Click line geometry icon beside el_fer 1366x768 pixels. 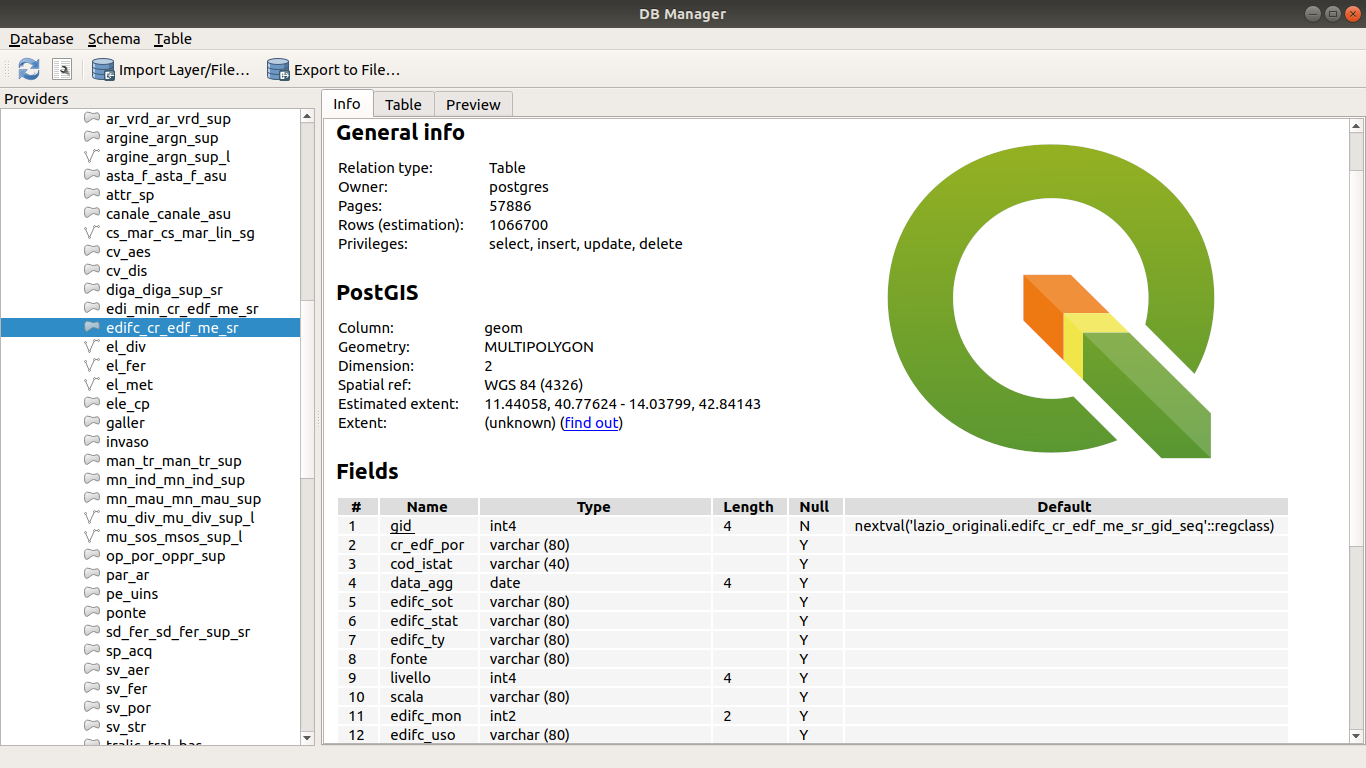(92, 366)
